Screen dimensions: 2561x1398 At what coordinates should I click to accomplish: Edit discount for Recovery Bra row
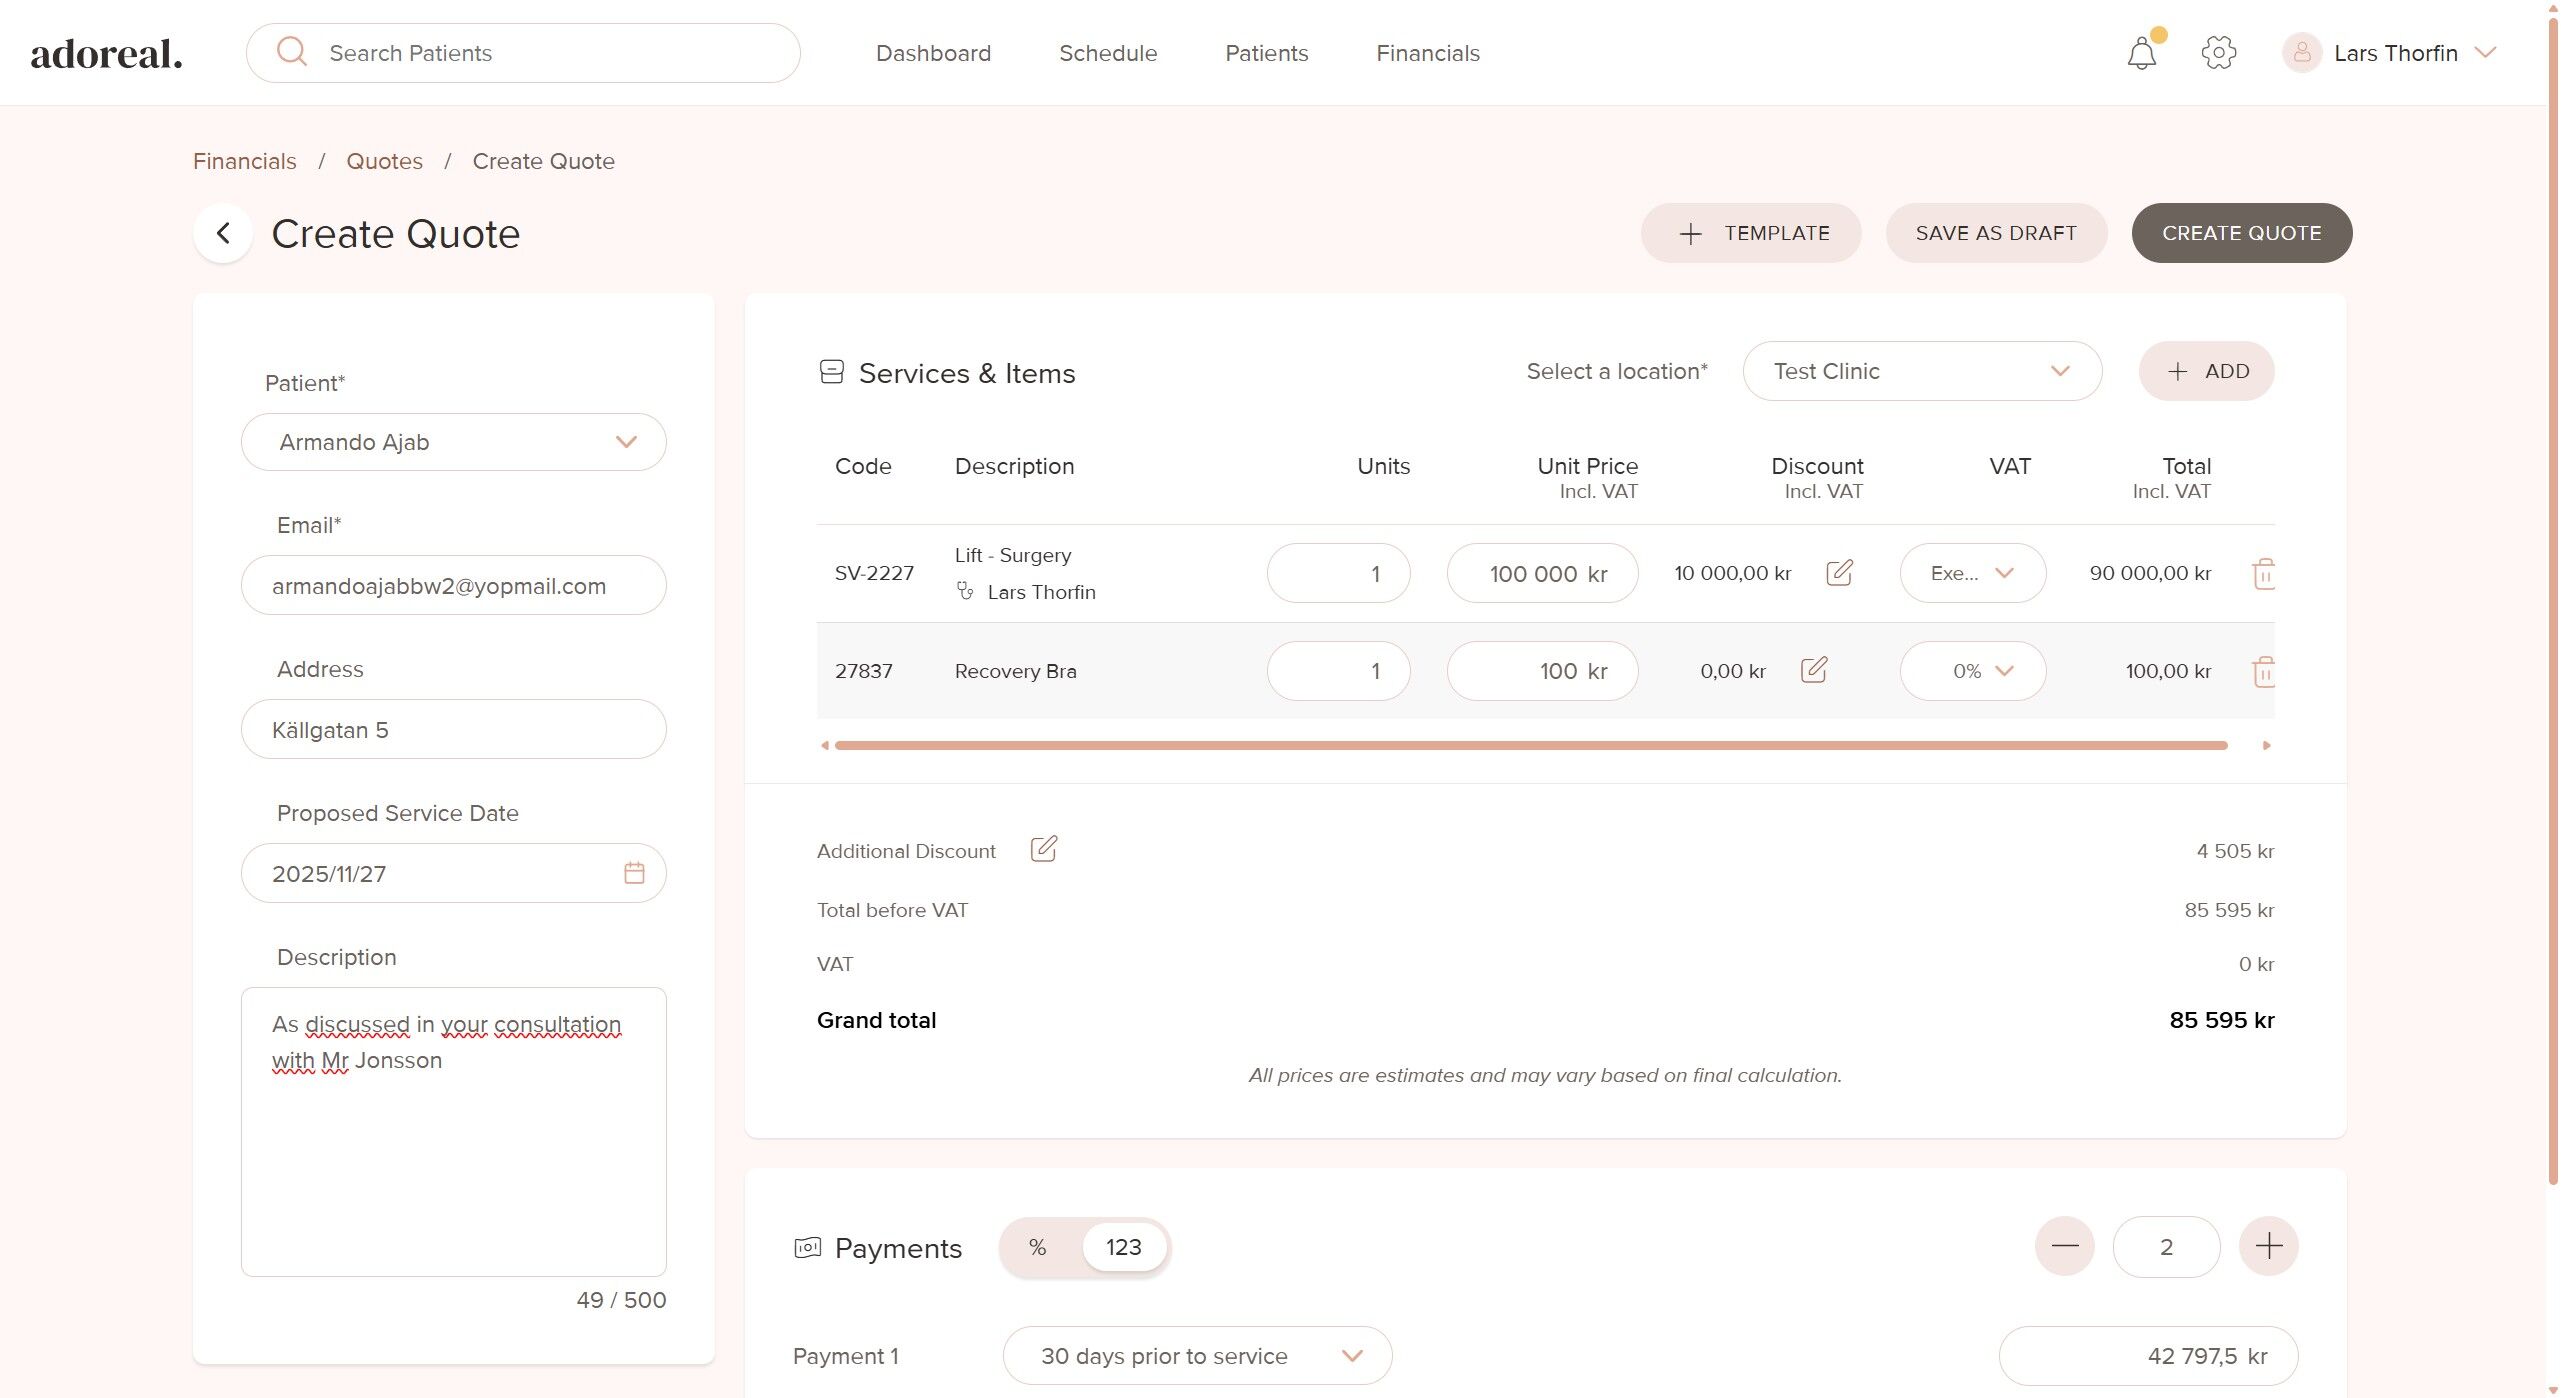click(x=1813, y=670)
